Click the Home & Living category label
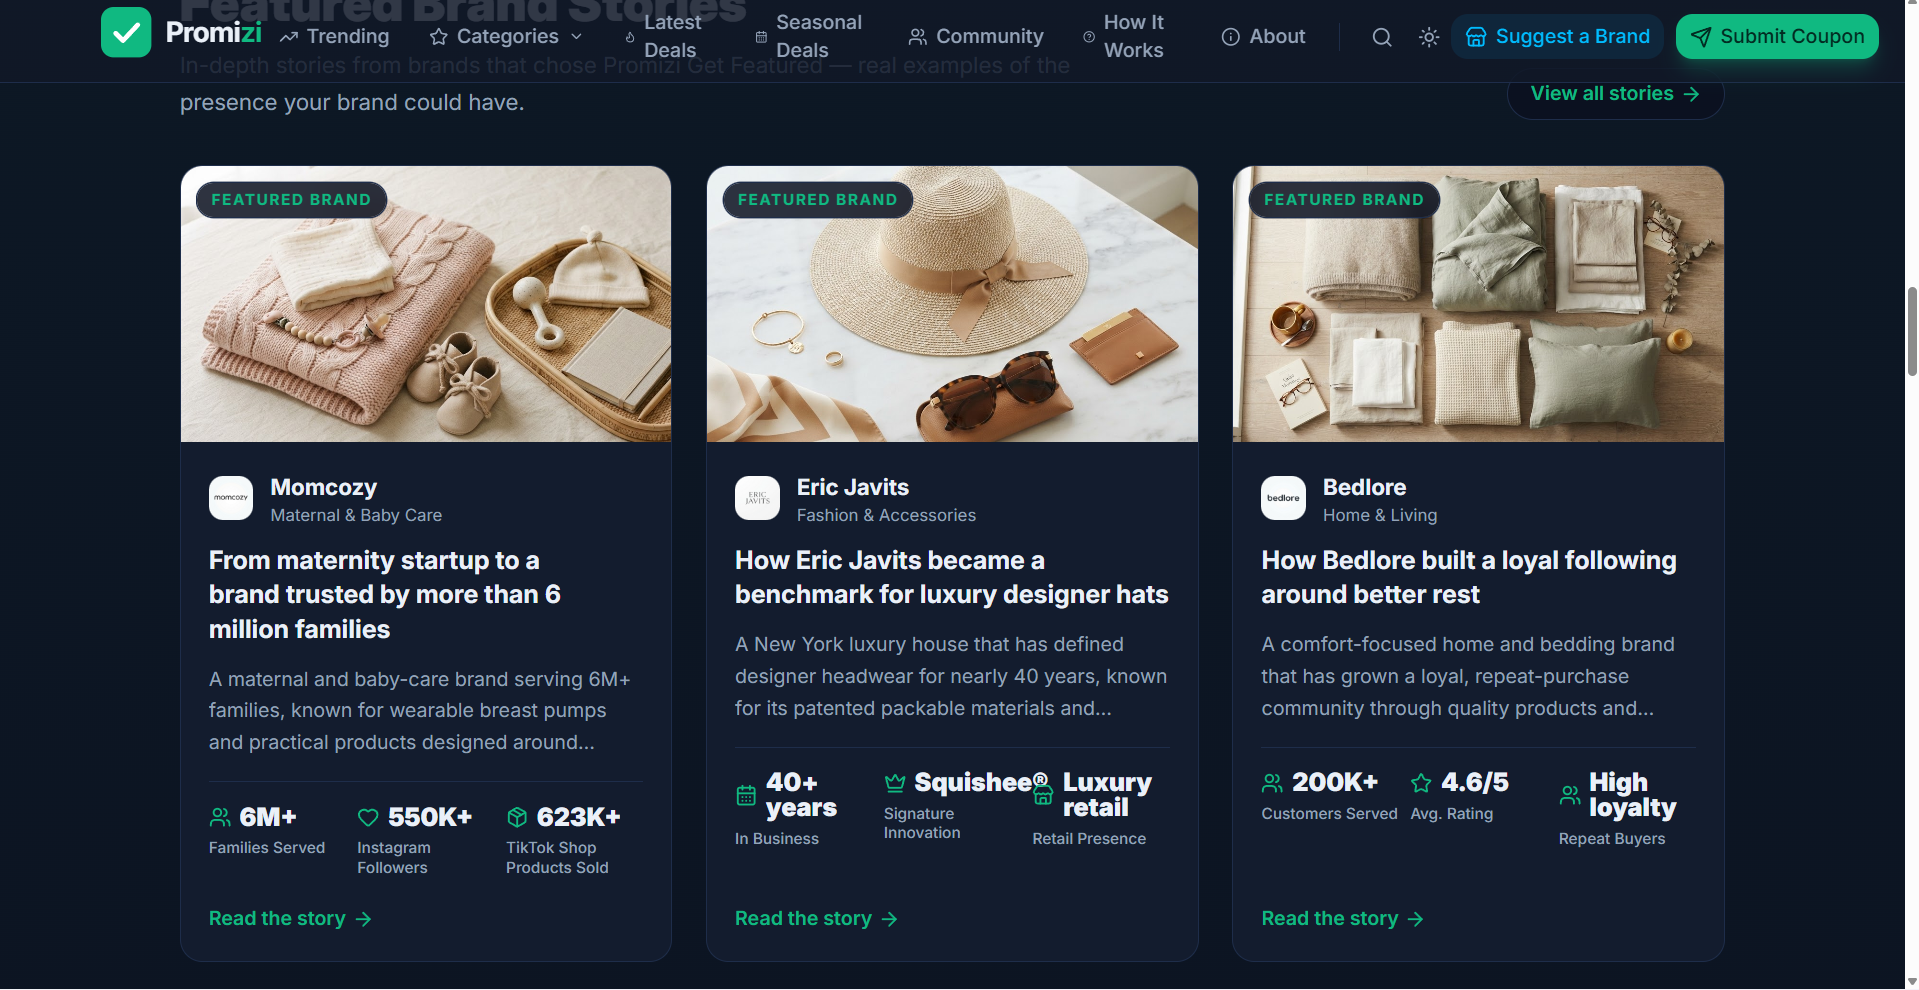1919x990 pixels. (1380, 515)
